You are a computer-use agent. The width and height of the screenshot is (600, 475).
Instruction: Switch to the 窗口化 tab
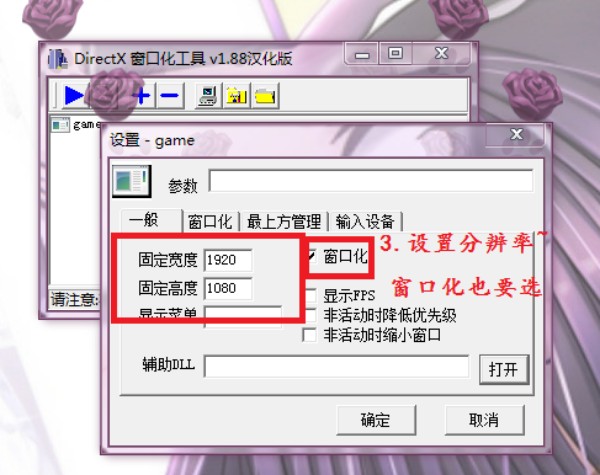coord(210,221)
